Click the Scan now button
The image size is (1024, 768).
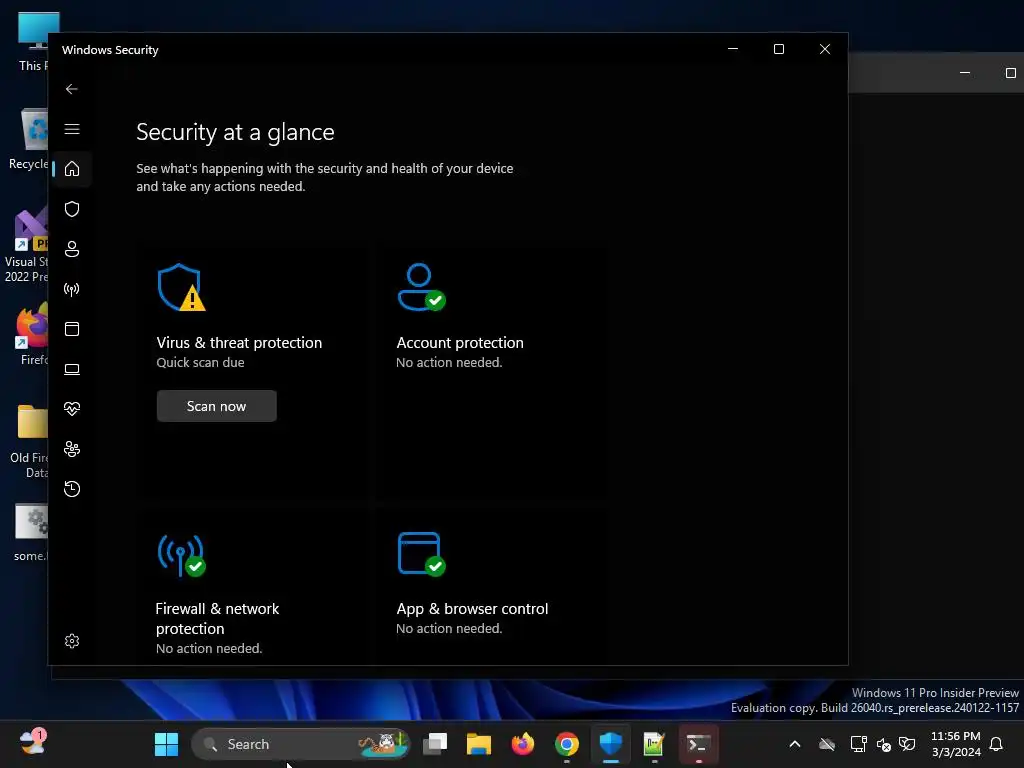216,406
